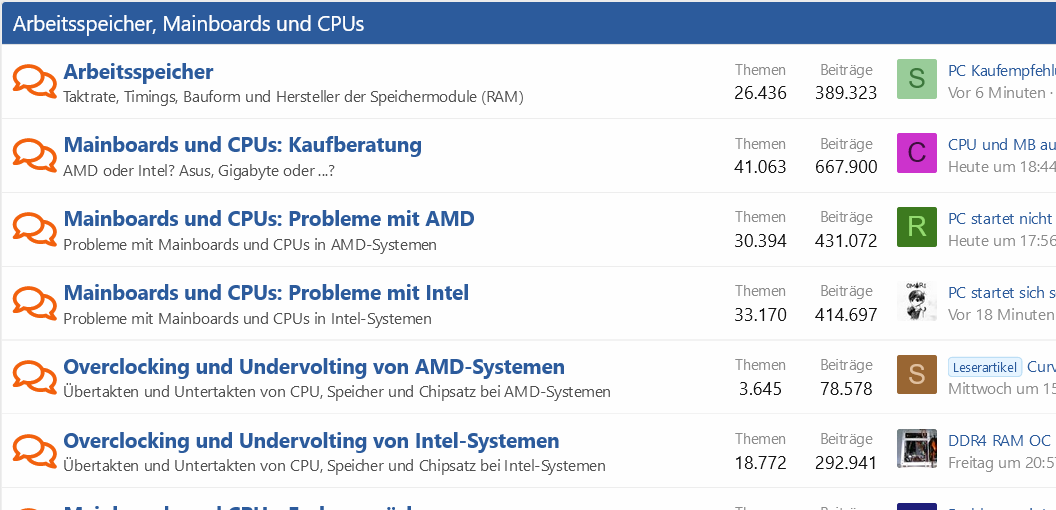Click the category header Arbeitsspeicher, Mainboards und CPUs

pyautogui.click(x=188, y=23)
